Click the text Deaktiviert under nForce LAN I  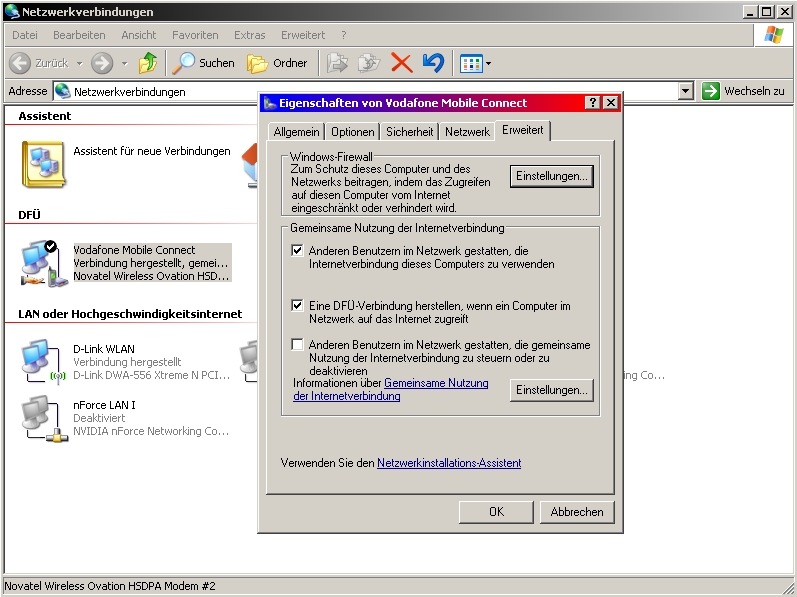point(99,418)
